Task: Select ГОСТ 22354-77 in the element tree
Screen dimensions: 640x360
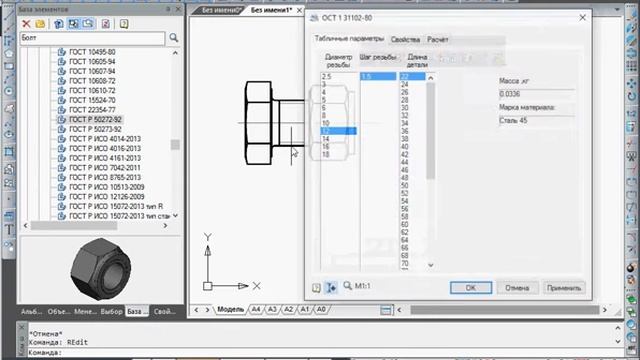Action: click(x=92, y=110)
